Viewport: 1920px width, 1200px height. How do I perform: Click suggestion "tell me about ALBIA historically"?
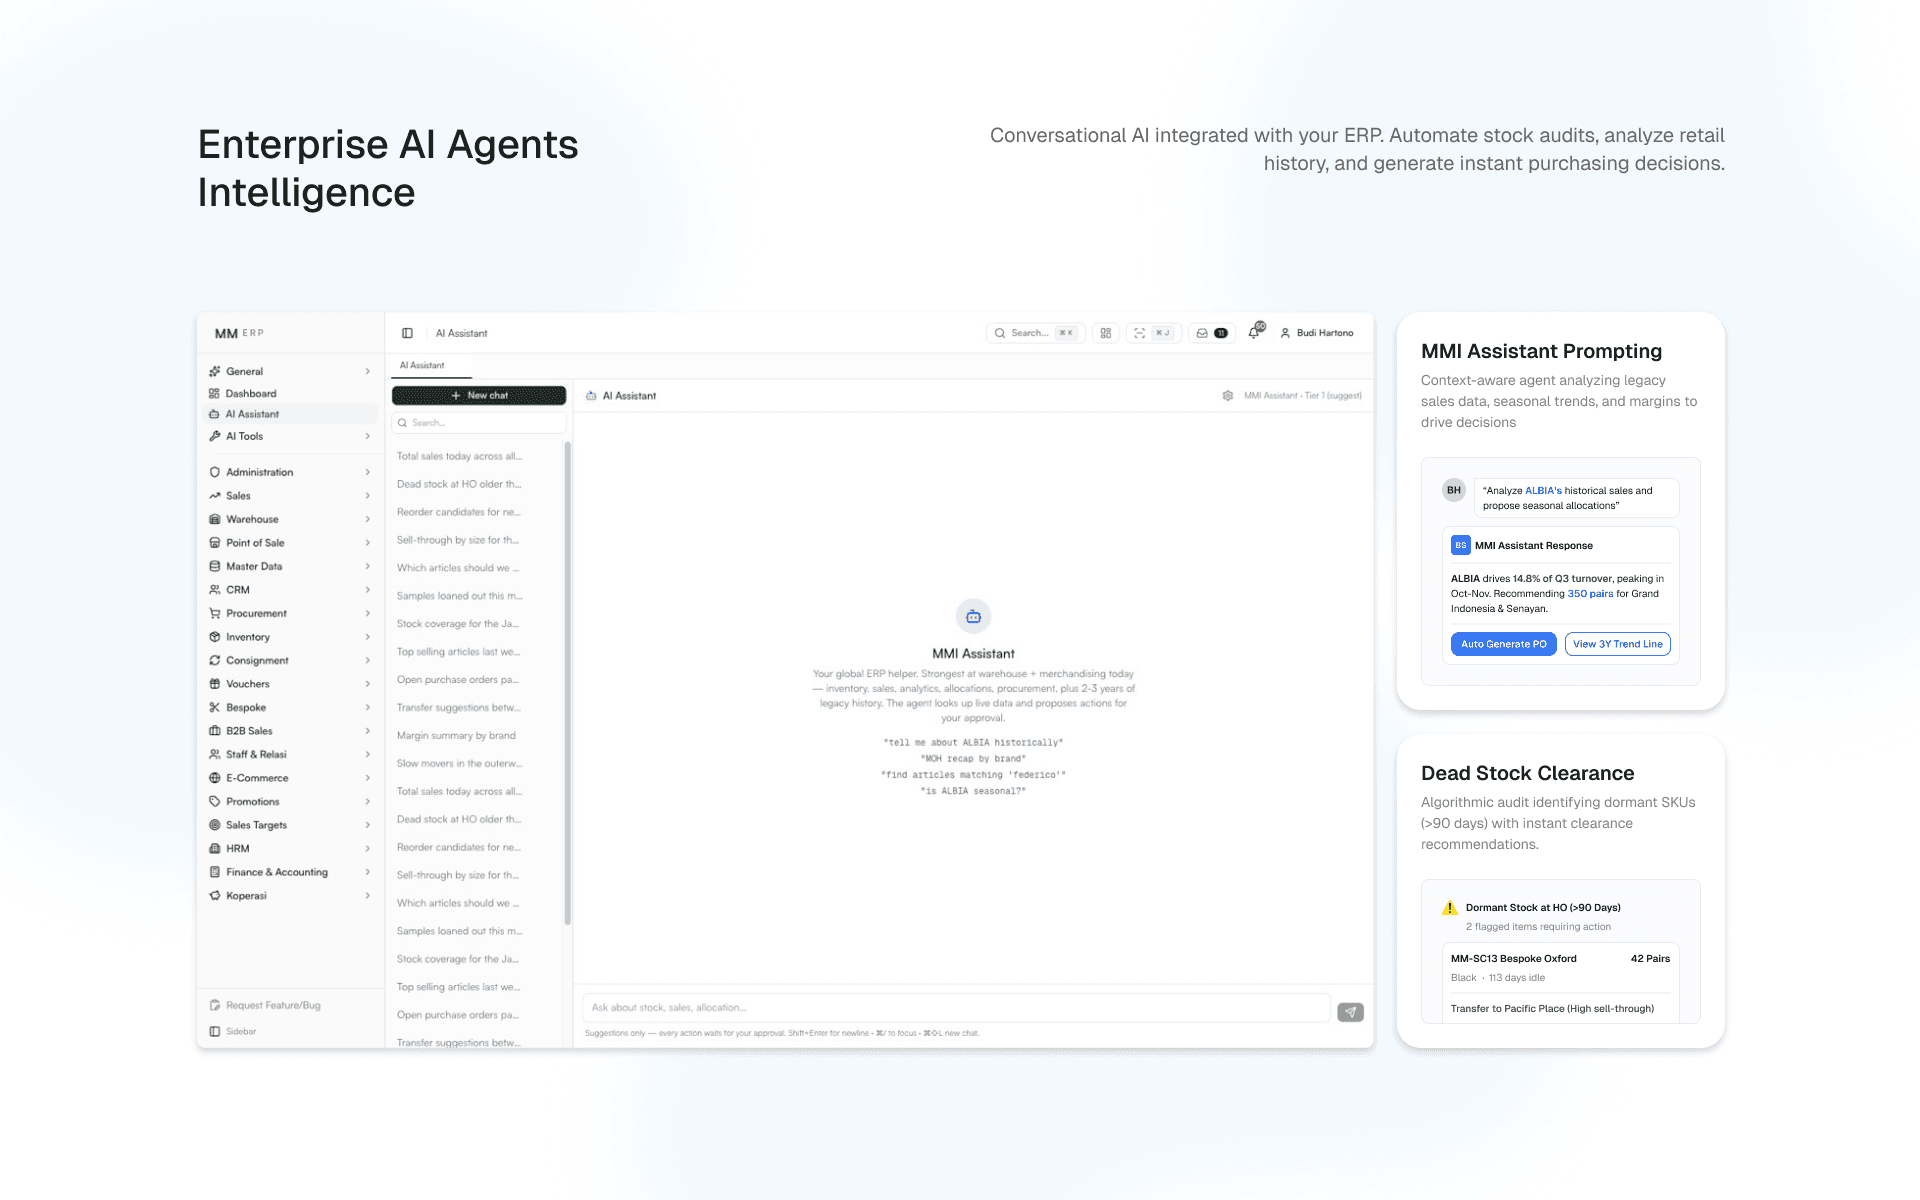click(973, 743)
